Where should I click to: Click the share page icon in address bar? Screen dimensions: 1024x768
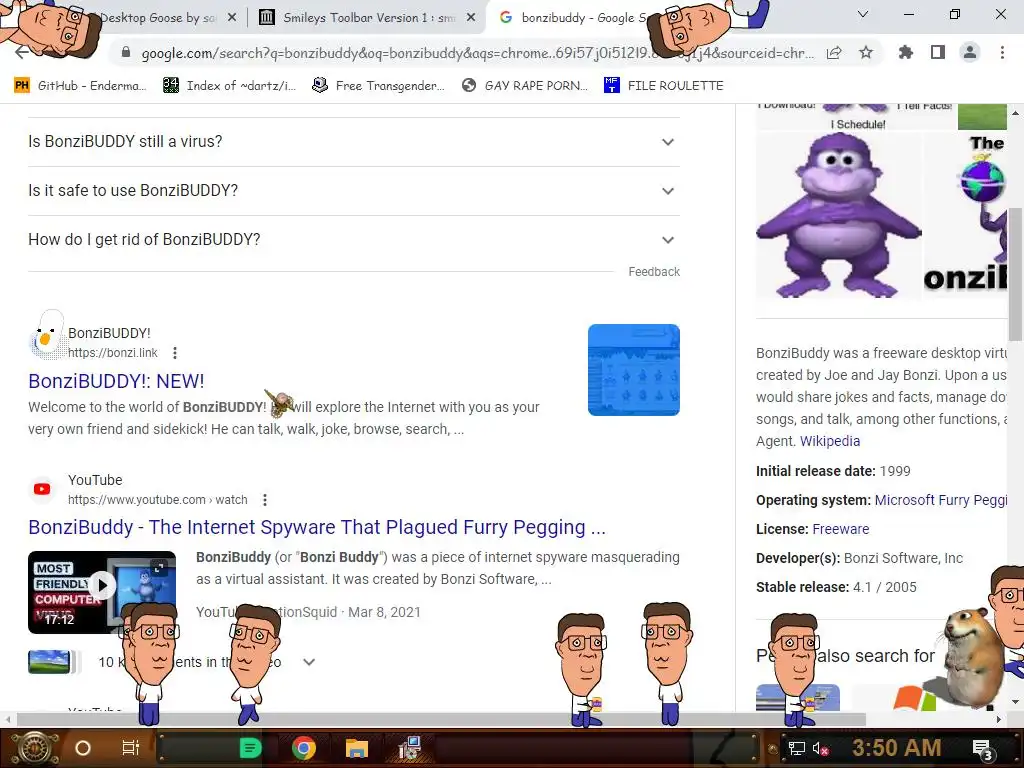point(834,53)
